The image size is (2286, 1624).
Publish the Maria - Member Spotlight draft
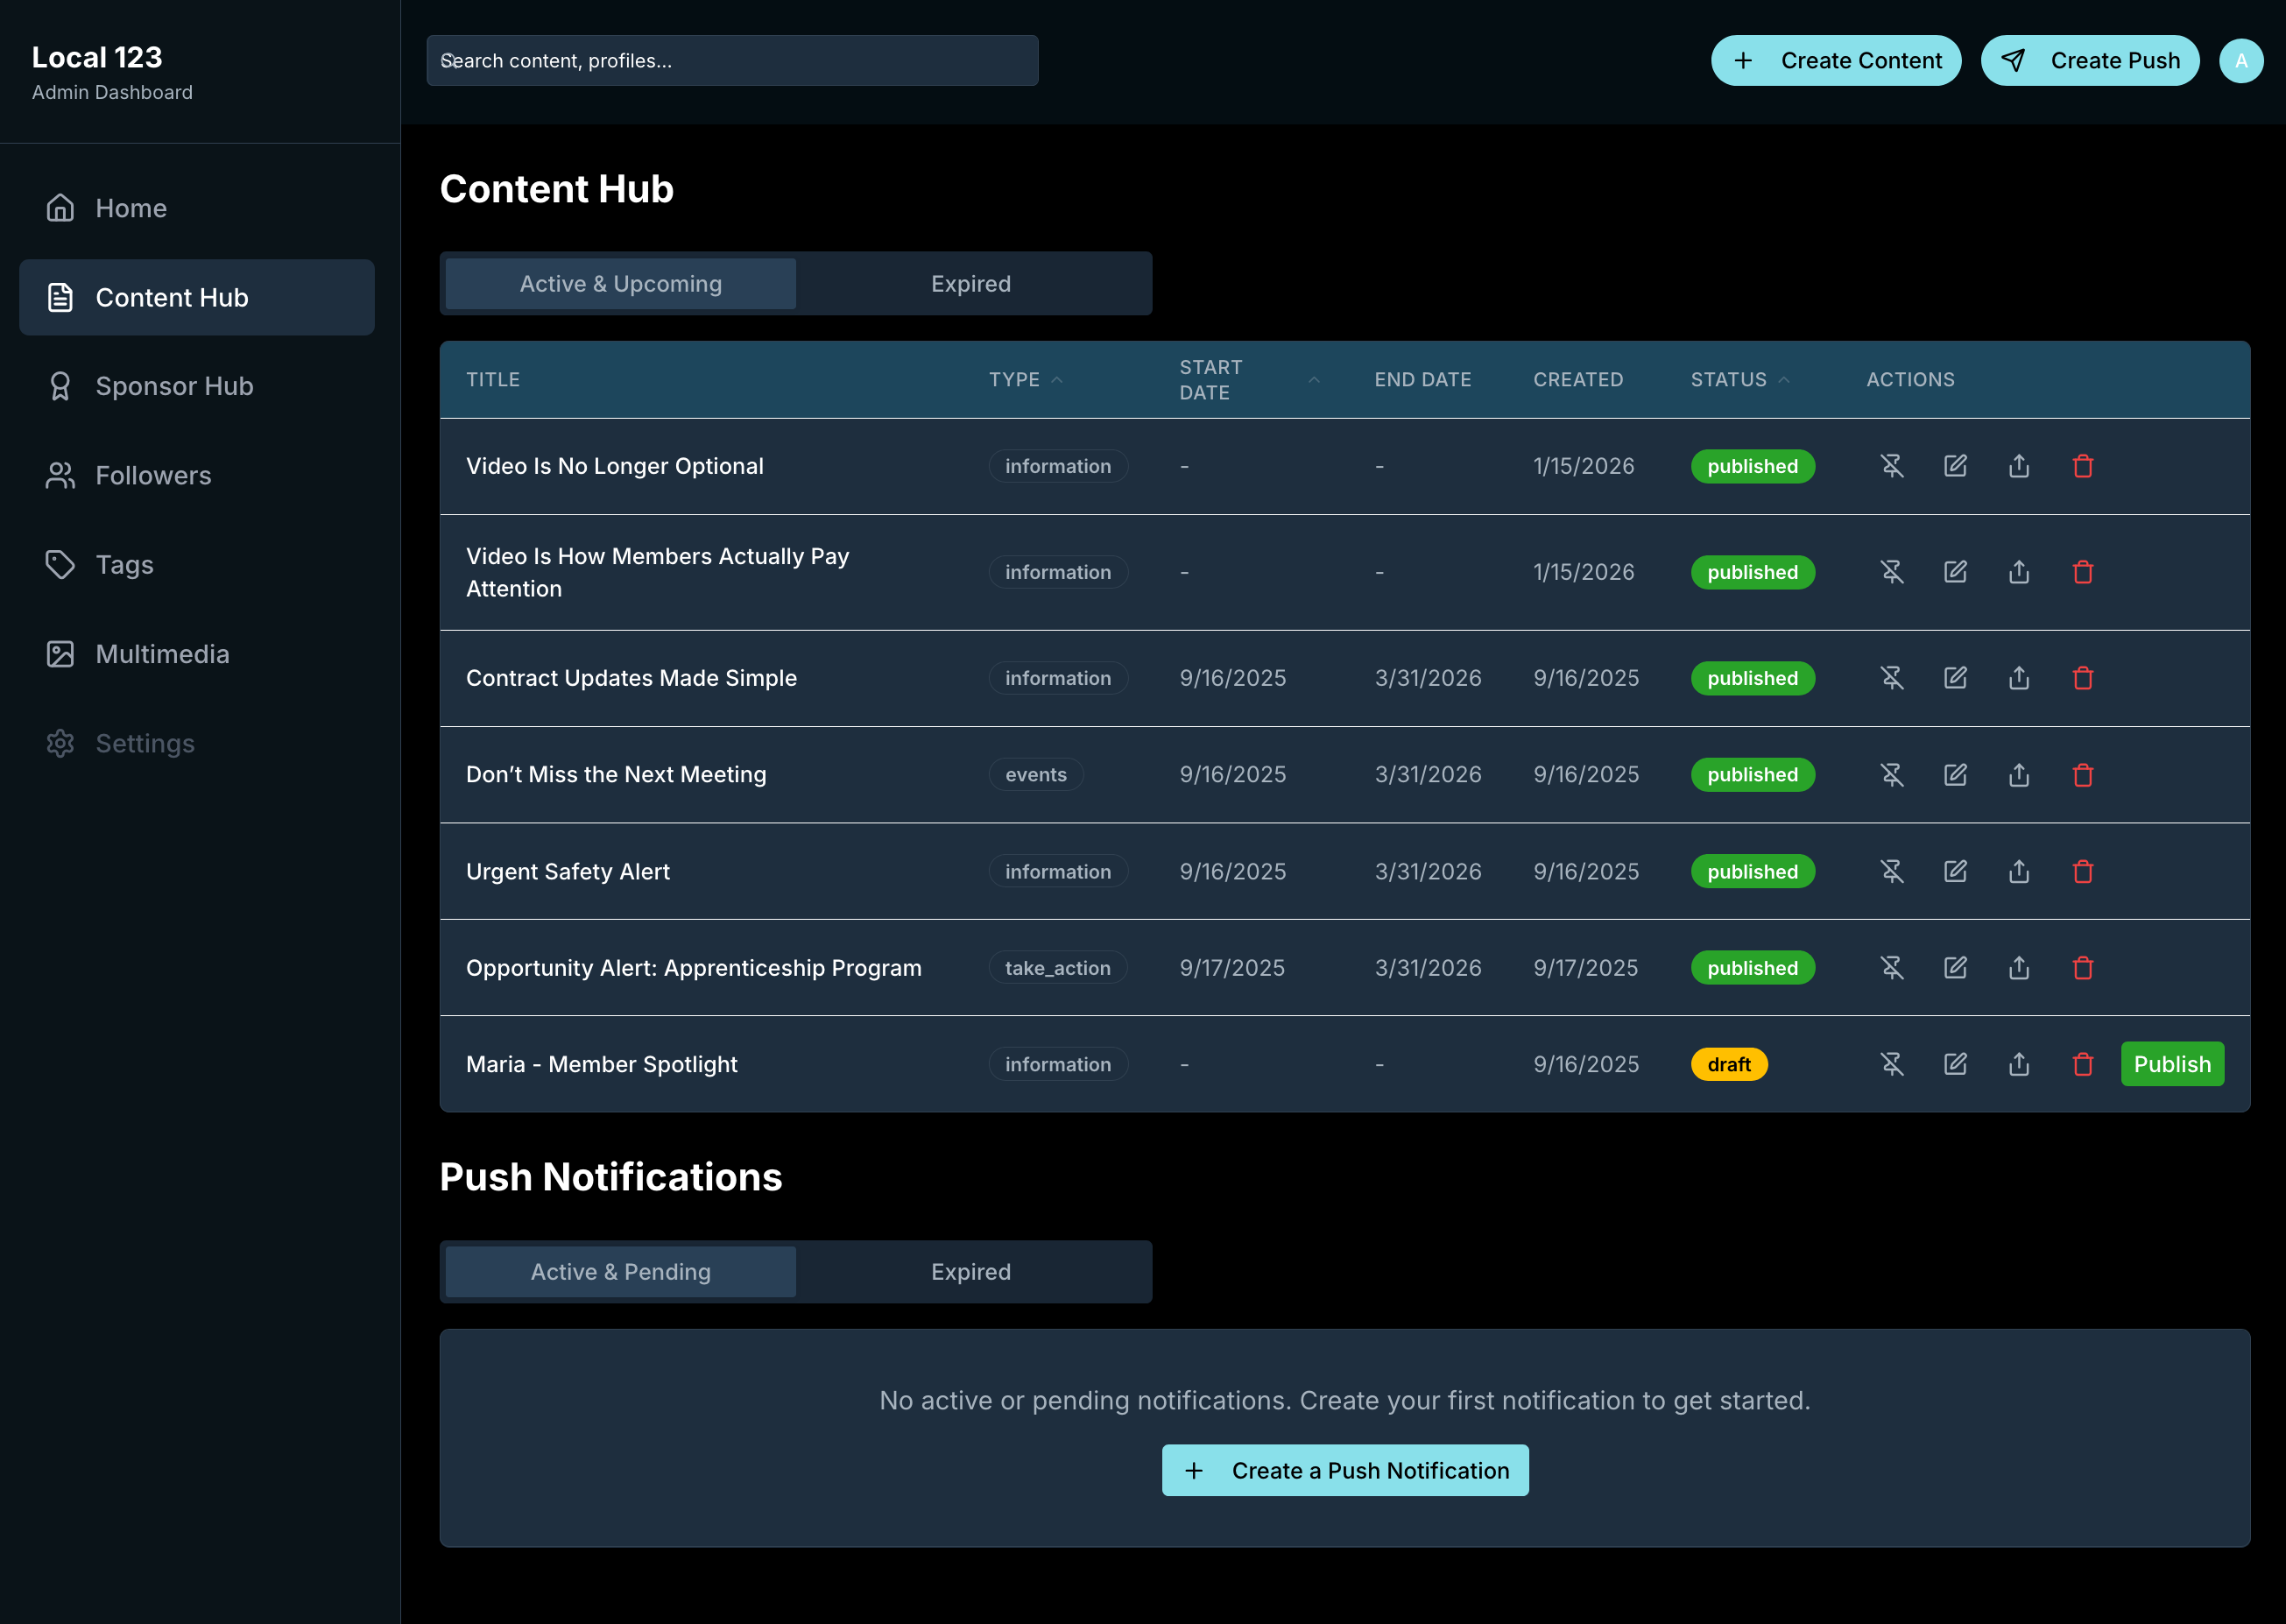2172,1064
